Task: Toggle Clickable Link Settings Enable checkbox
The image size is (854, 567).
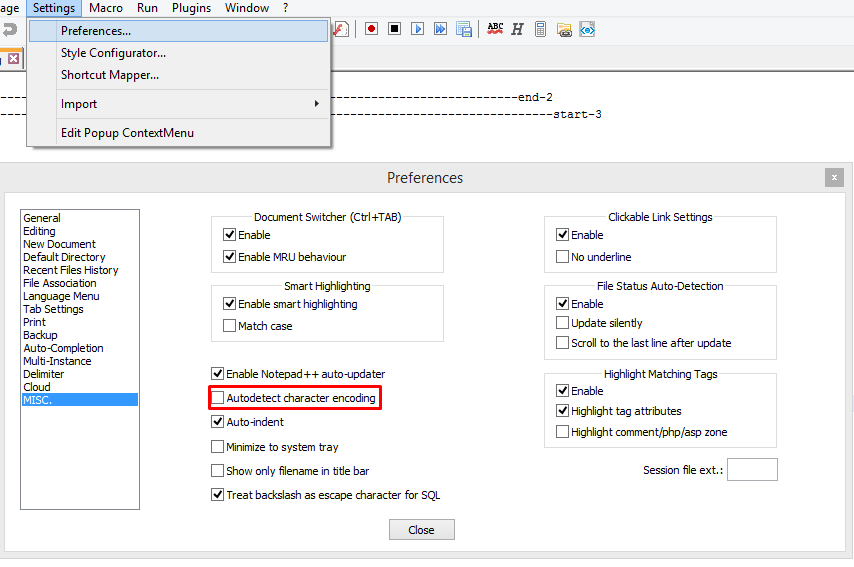Action: click(562, 235)
